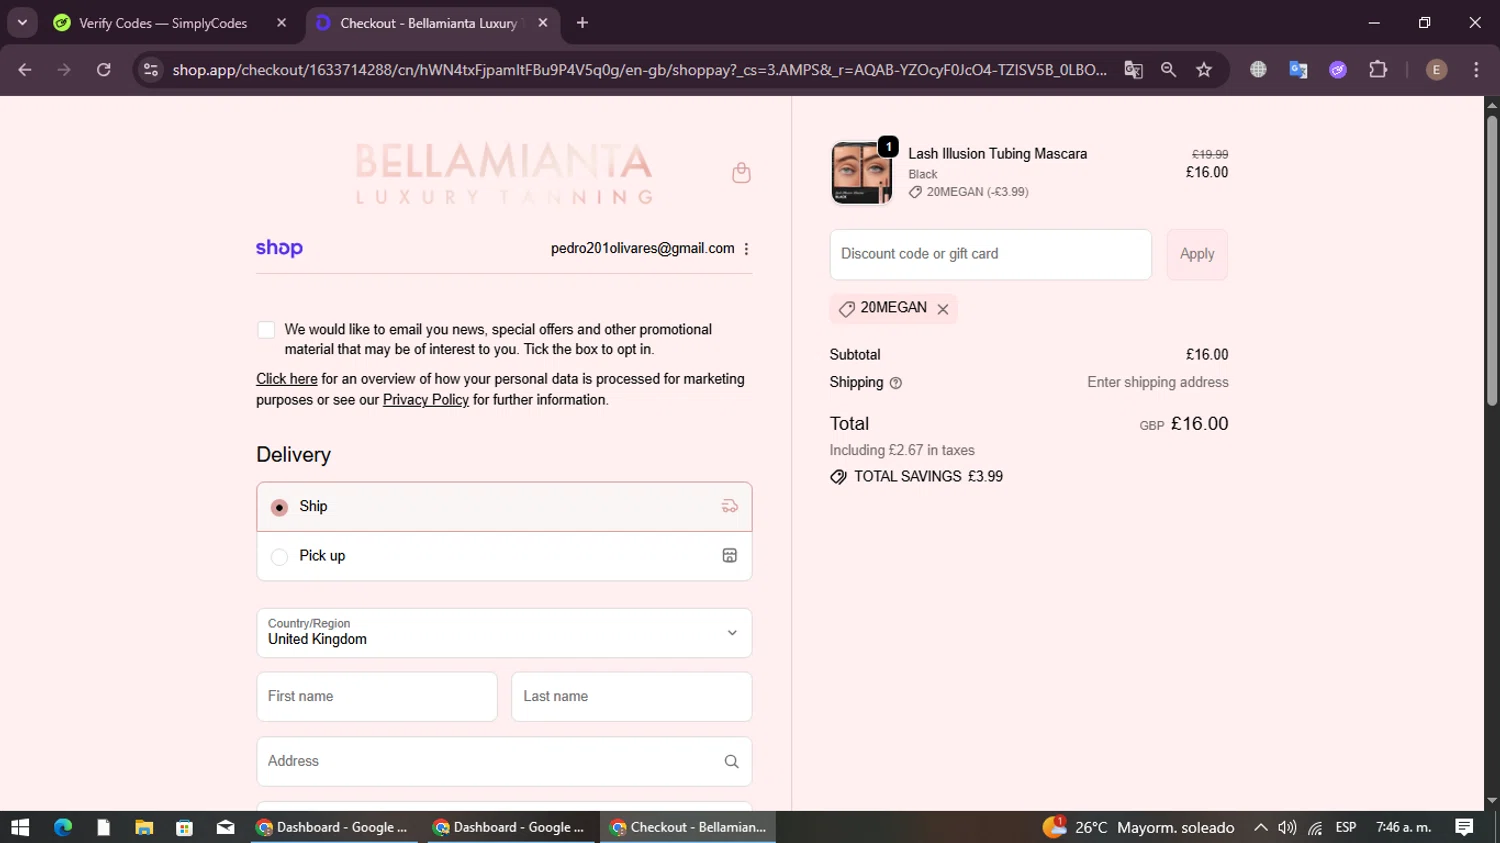Click the Apply discount button

[1197, 254]
